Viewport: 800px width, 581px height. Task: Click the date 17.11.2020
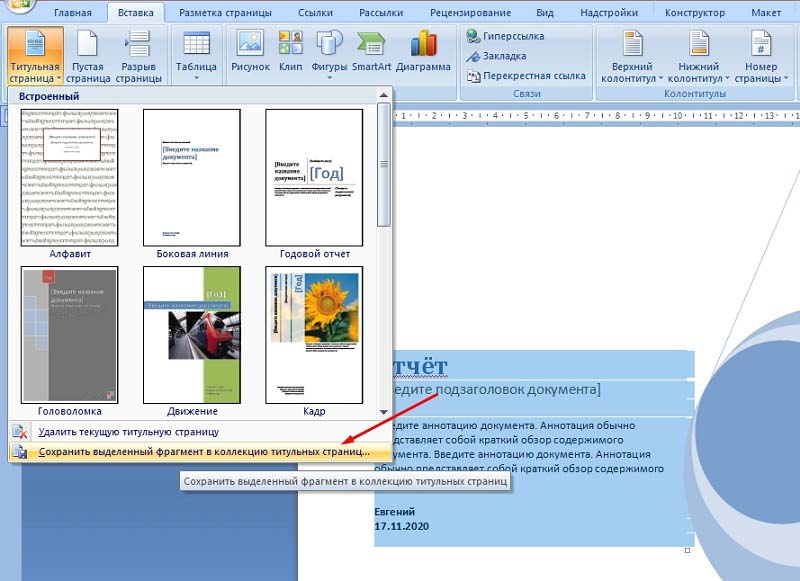(402, 526)
